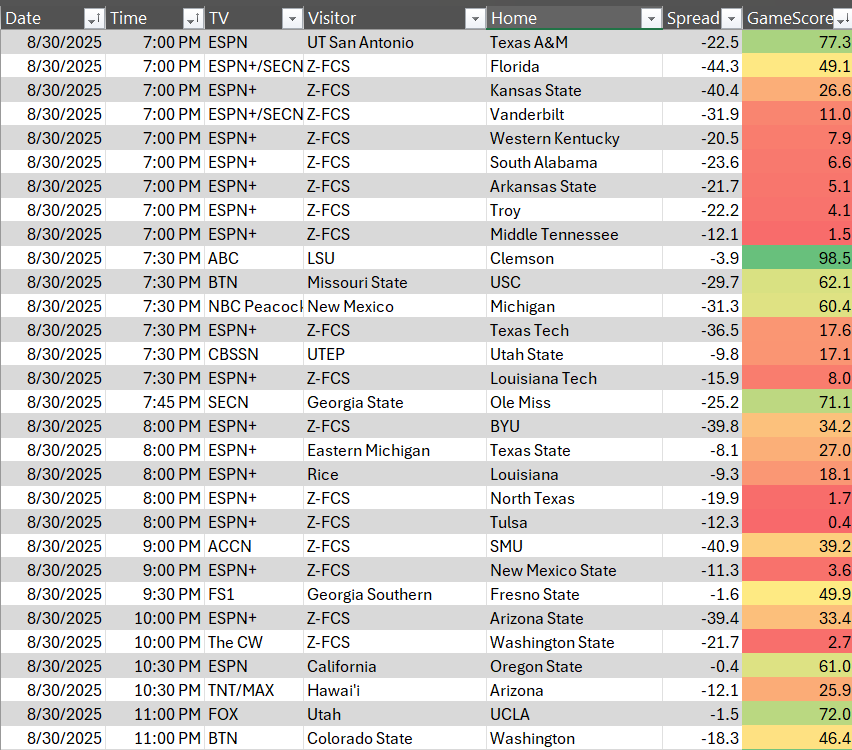Select the Rice visitor cell
852x750 pixels.
[395, 474]
